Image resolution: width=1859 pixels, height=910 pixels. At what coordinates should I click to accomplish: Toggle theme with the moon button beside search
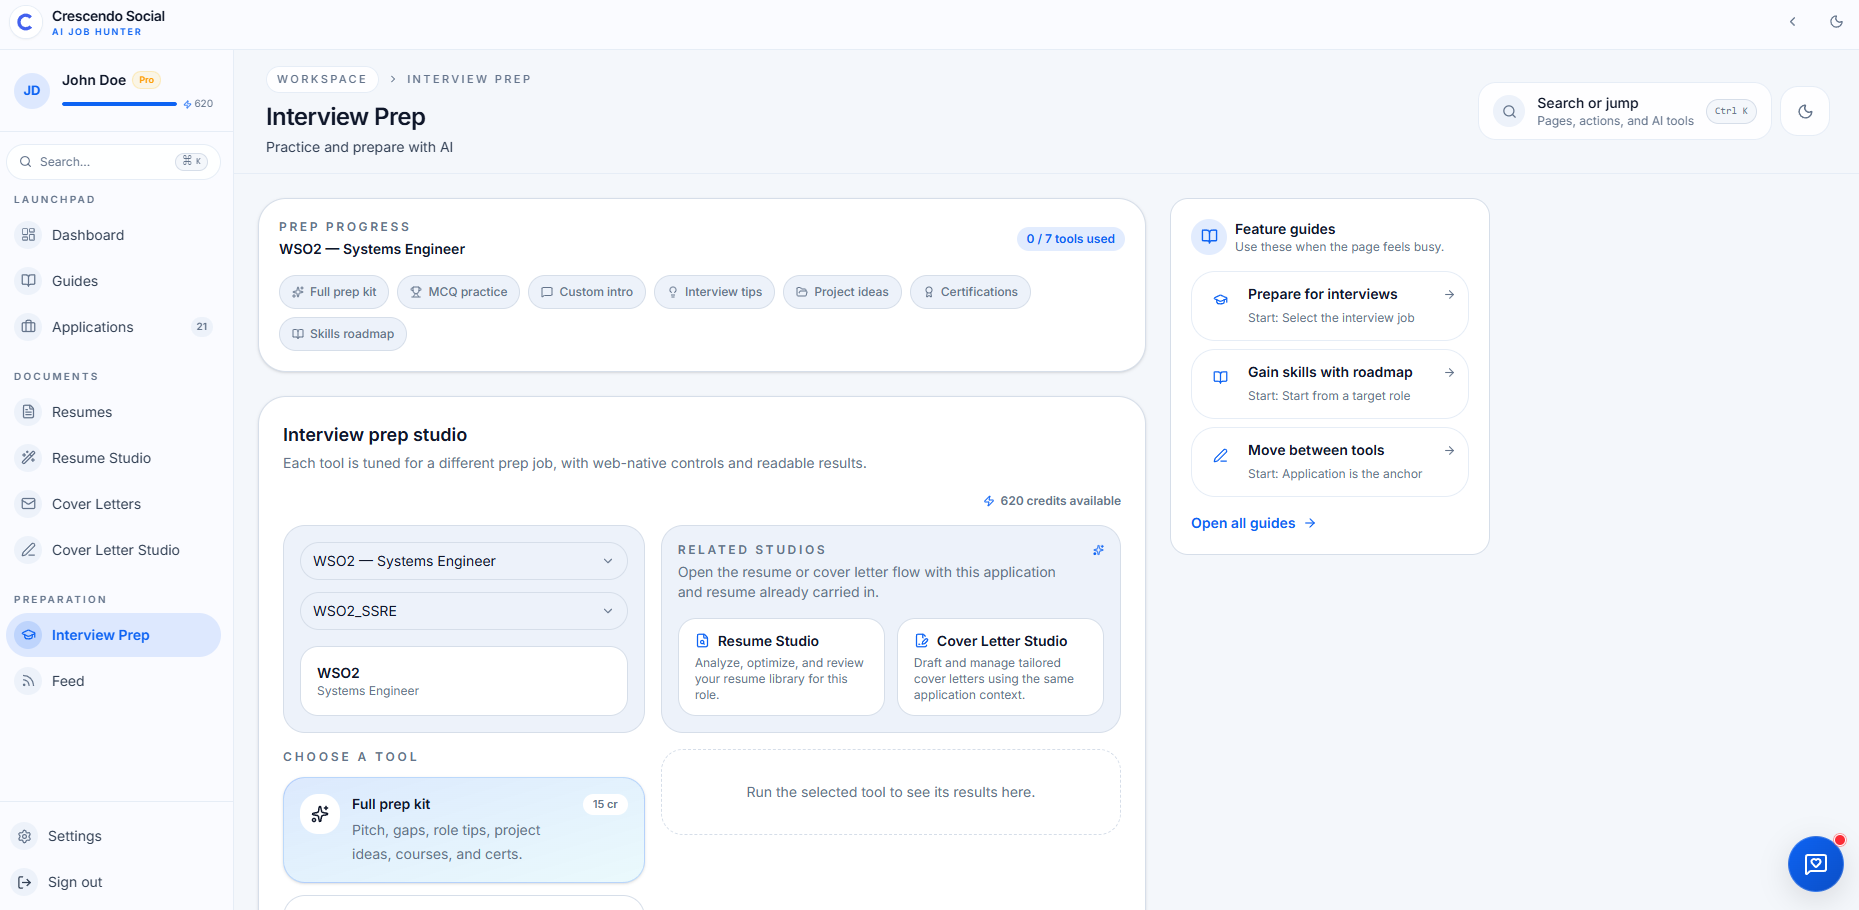1805,111
